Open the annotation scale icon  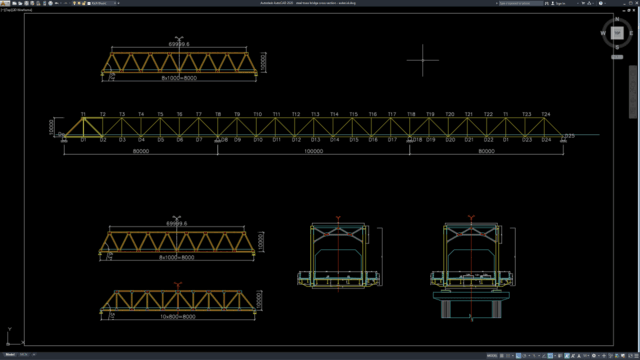pyautogui.click(x=579, y=356)
